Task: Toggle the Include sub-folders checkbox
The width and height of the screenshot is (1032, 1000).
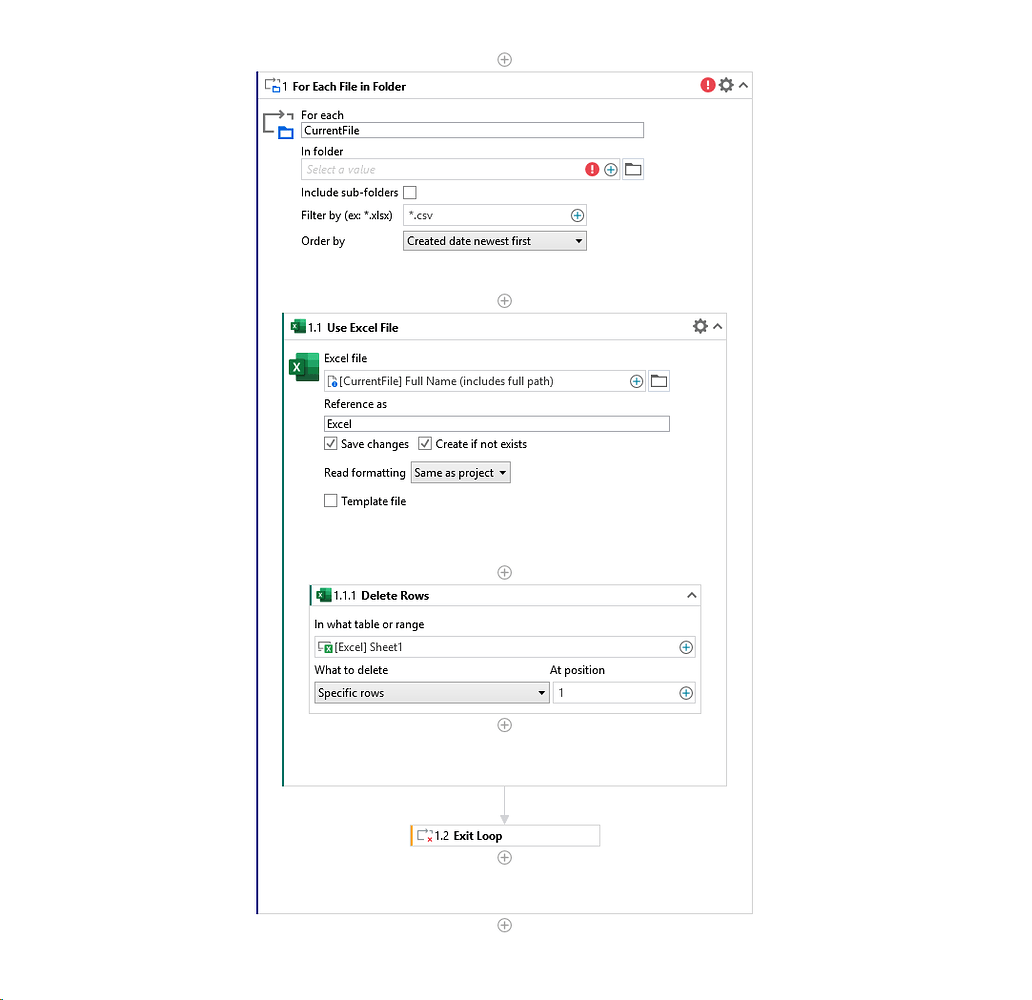Action: [410, 192]
